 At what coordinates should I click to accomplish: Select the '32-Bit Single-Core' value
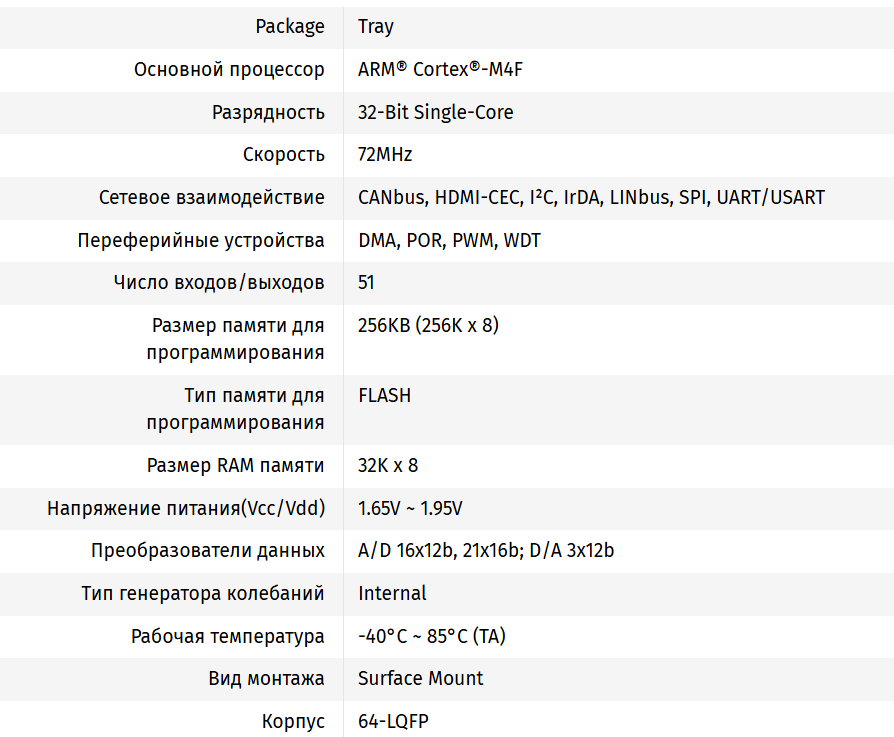coord(435,112)
